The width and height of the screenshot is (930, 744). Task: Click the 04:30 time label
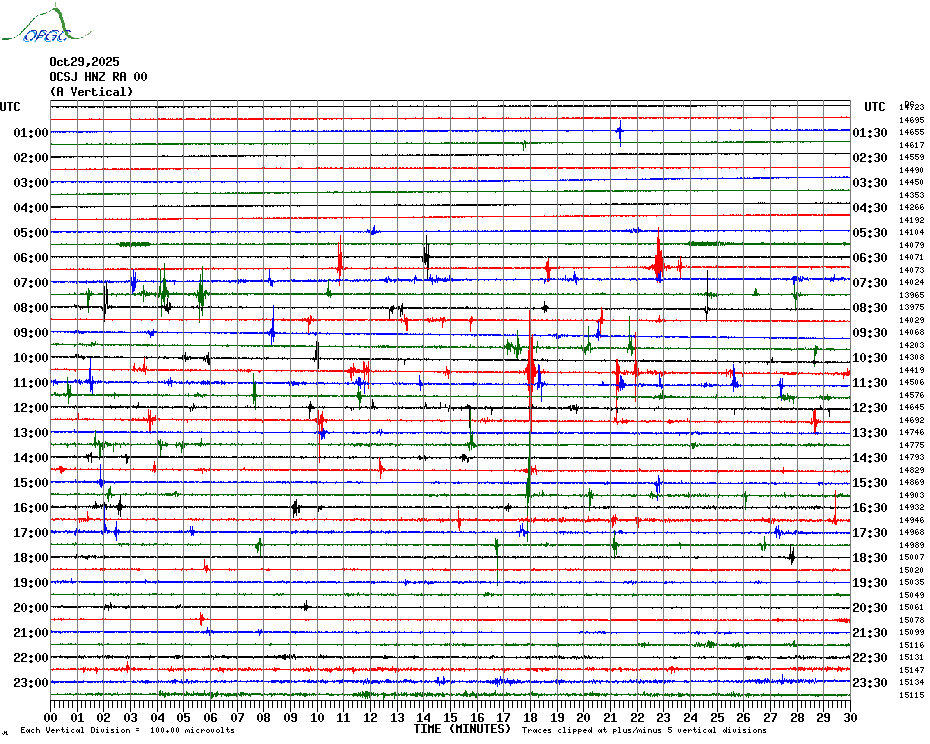[x=870, y=208]
